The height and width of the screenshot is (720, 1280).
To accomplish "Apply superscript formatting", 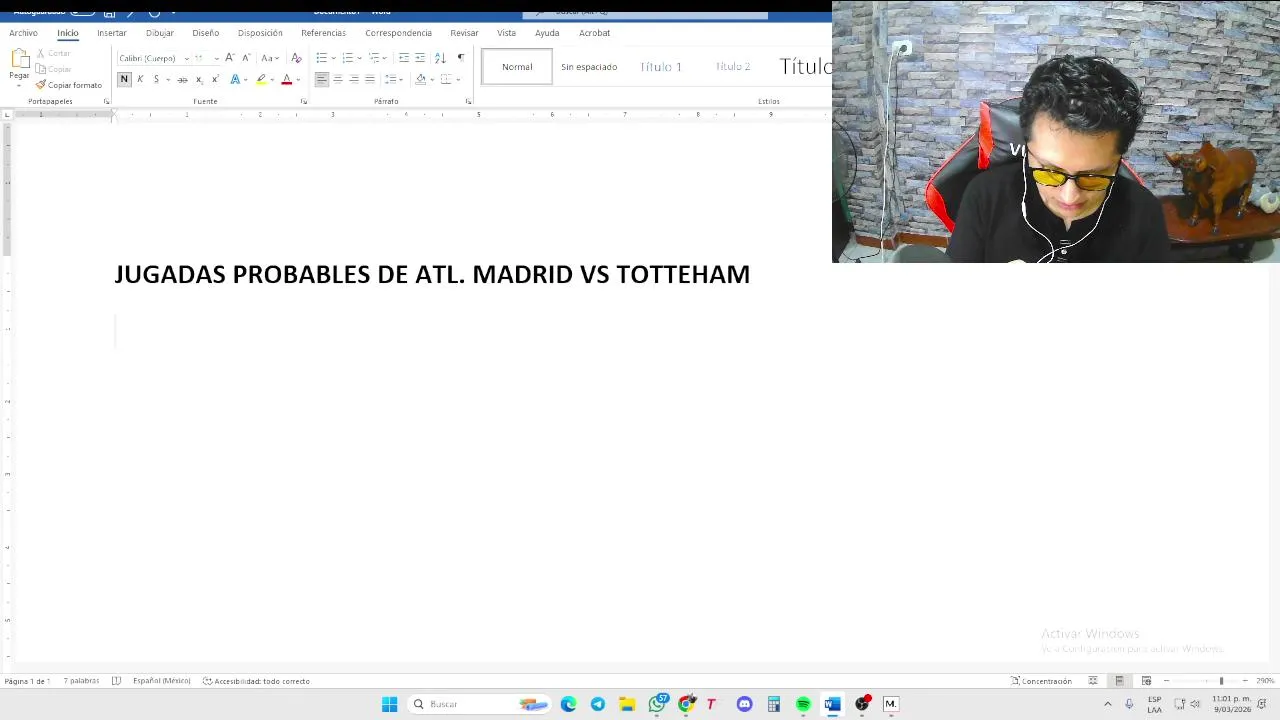I will tap(214, 79).
